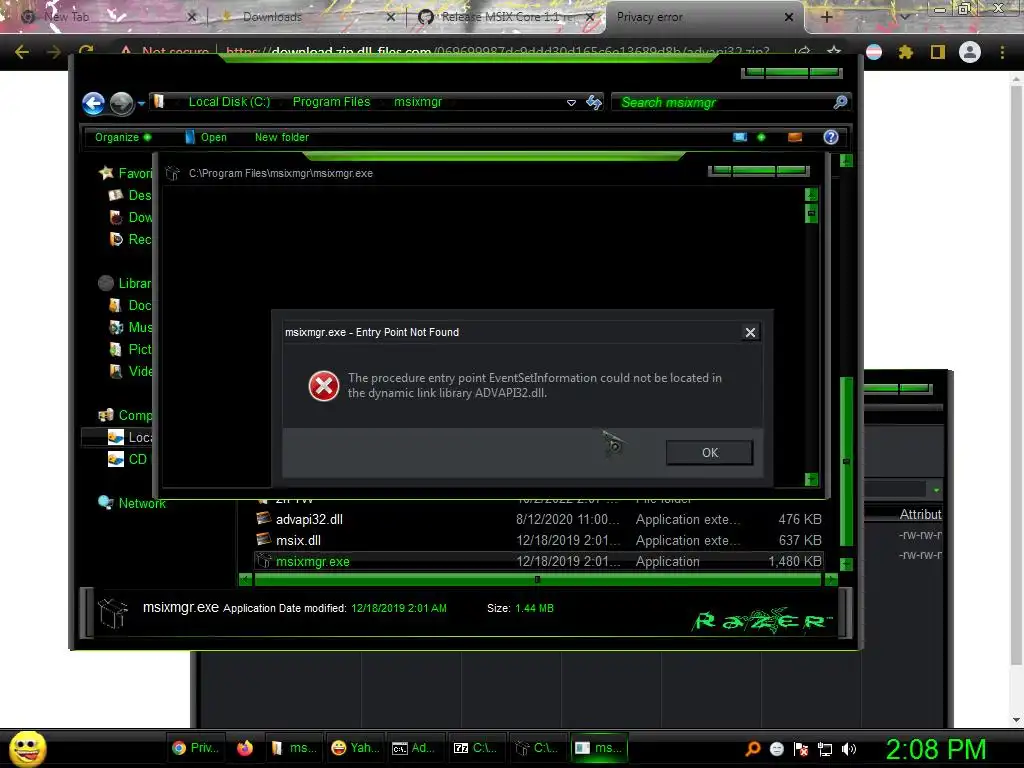Click the file list vertical scrollbar thumb
The width and height of the screenshot is (1024, 768).
(x=846, y=461)
